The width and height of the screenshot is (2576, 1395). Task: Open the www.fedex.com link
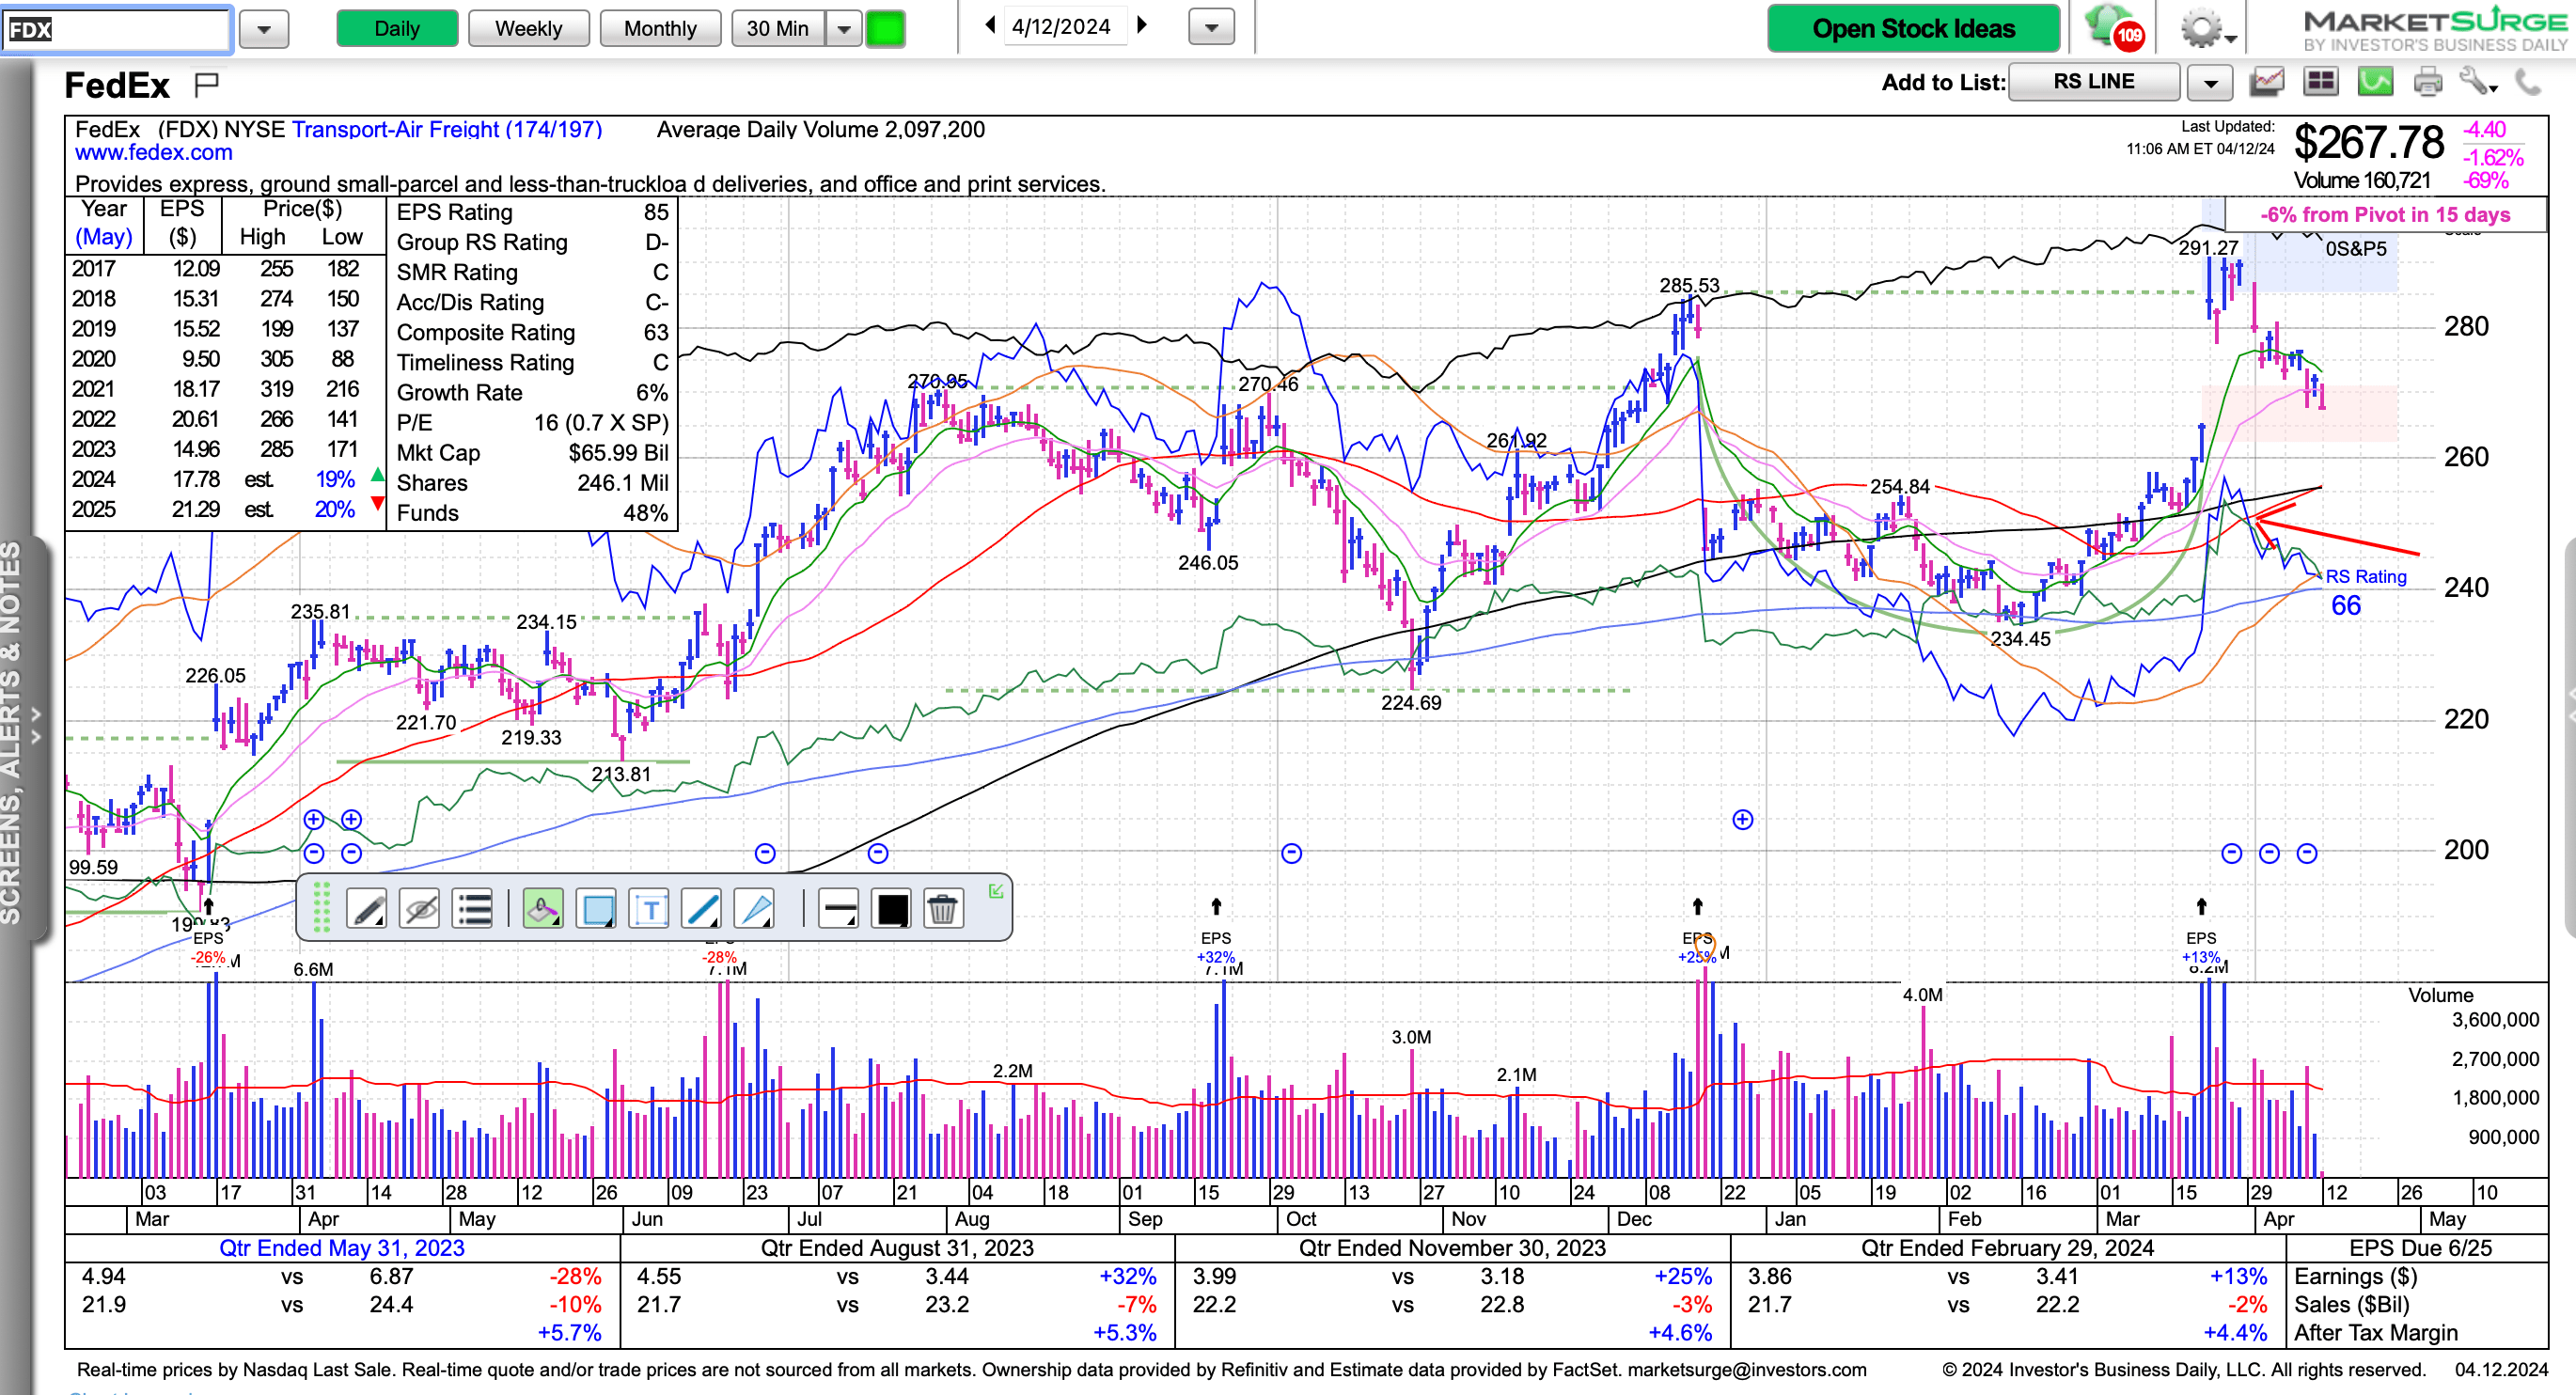(x=154, y=153)
